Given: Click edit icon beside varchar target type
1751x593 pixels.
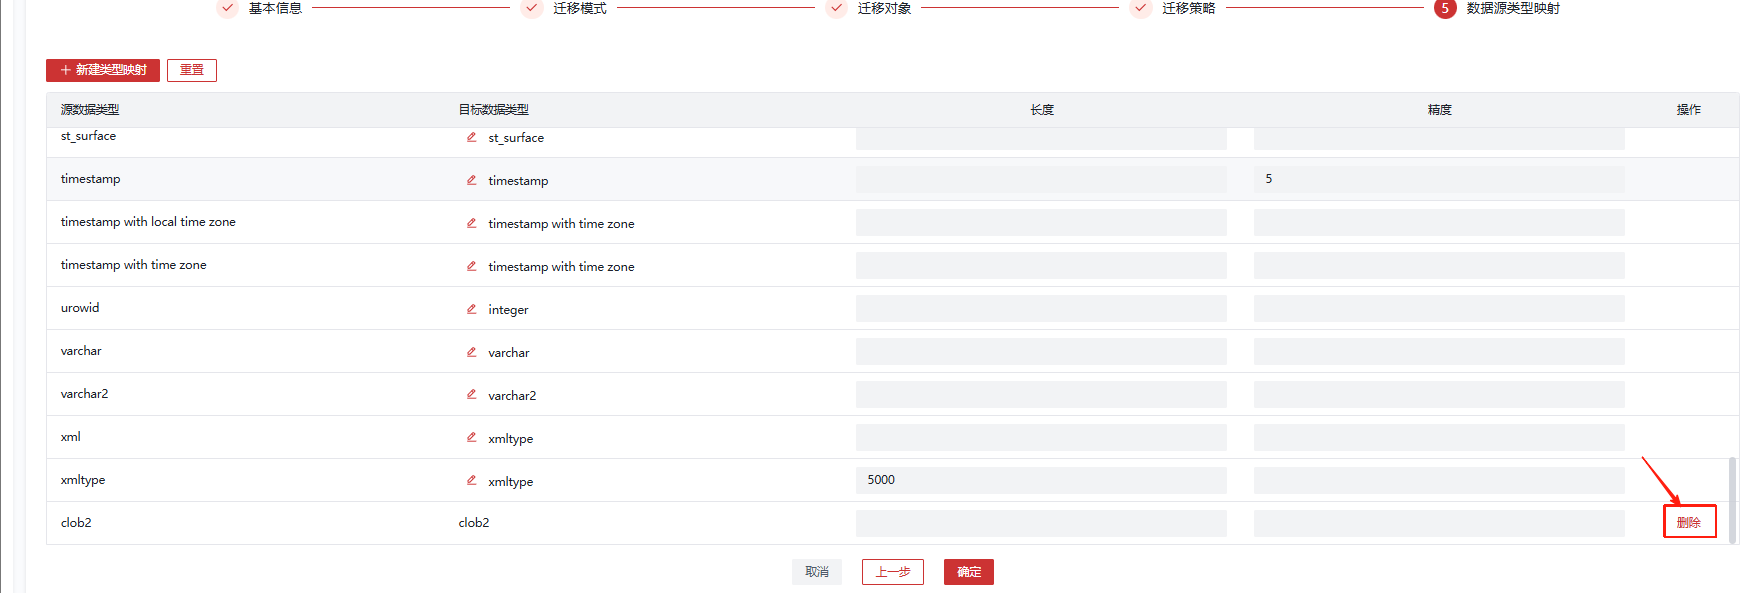Looking at the screenshot, I should coord(471,352).
